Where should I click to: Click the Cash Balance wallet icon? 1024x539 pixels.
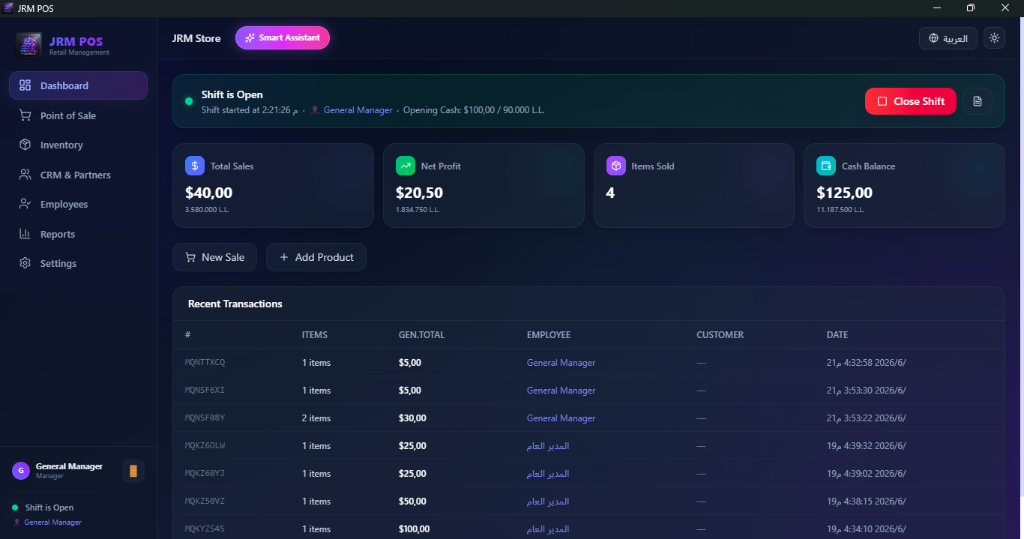click(x=826, y=166)
